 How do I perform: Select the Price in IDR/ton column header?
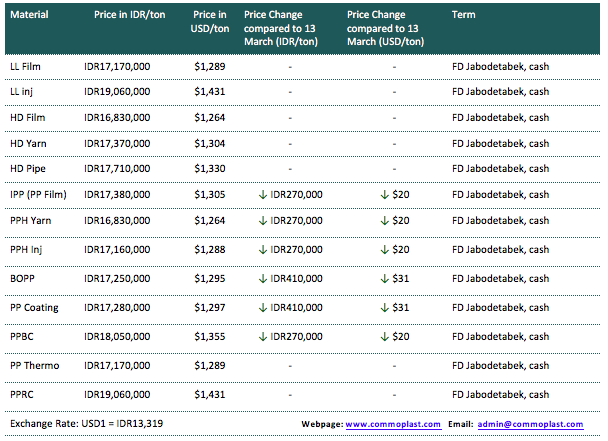coord(129,16)
